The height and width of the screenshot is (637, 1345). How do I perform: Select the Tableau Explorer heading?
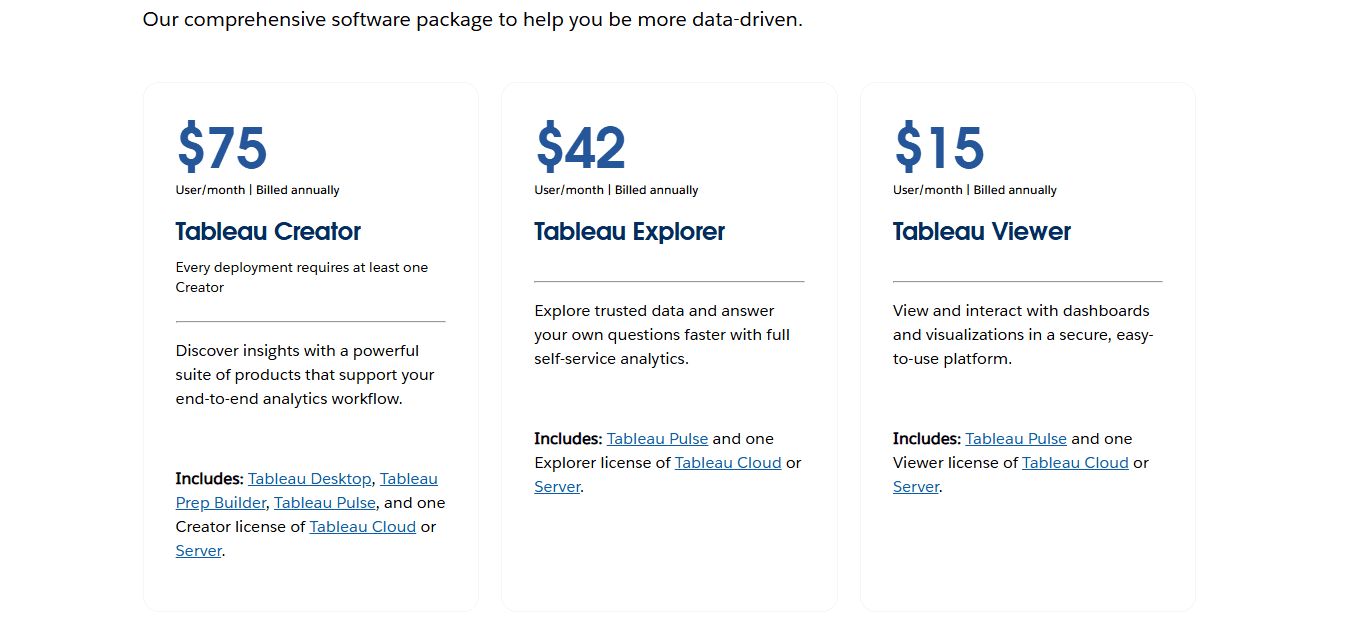(x=628, y=231)
